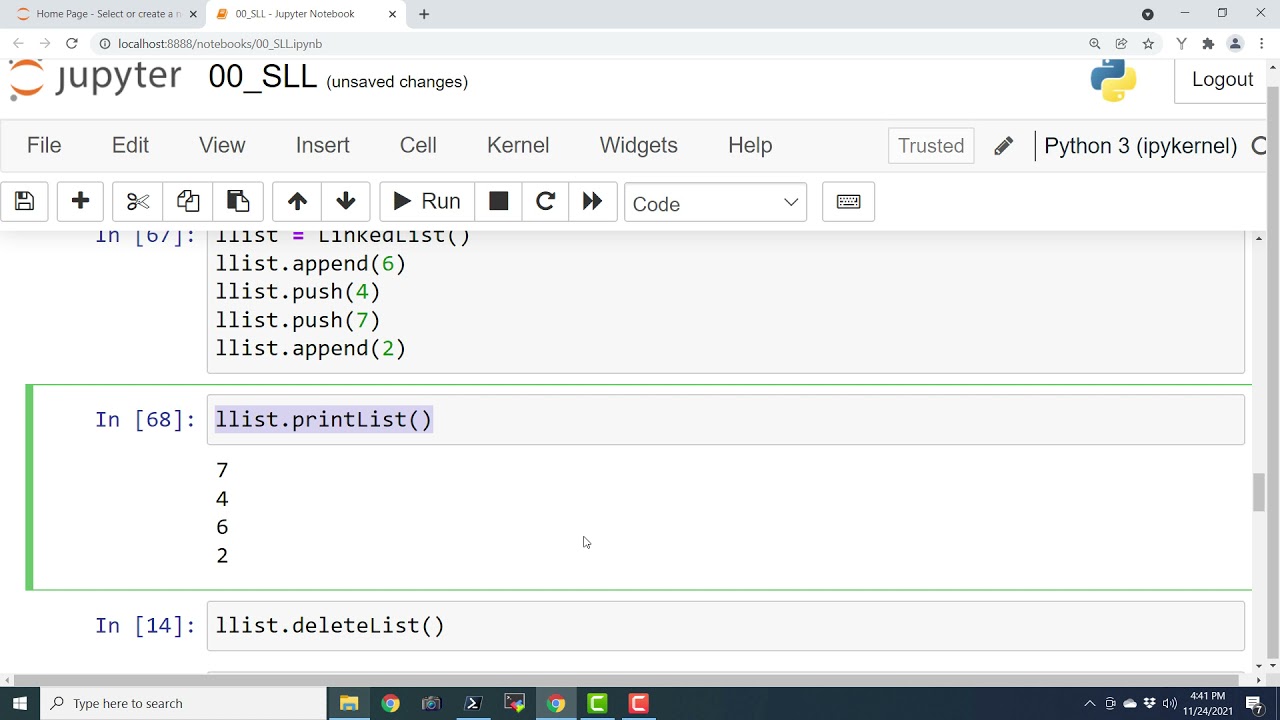The height and width of the screenshot is (720, 1280).
Task: Show hidden system tray icons
Action: [x=1090, y=703]
